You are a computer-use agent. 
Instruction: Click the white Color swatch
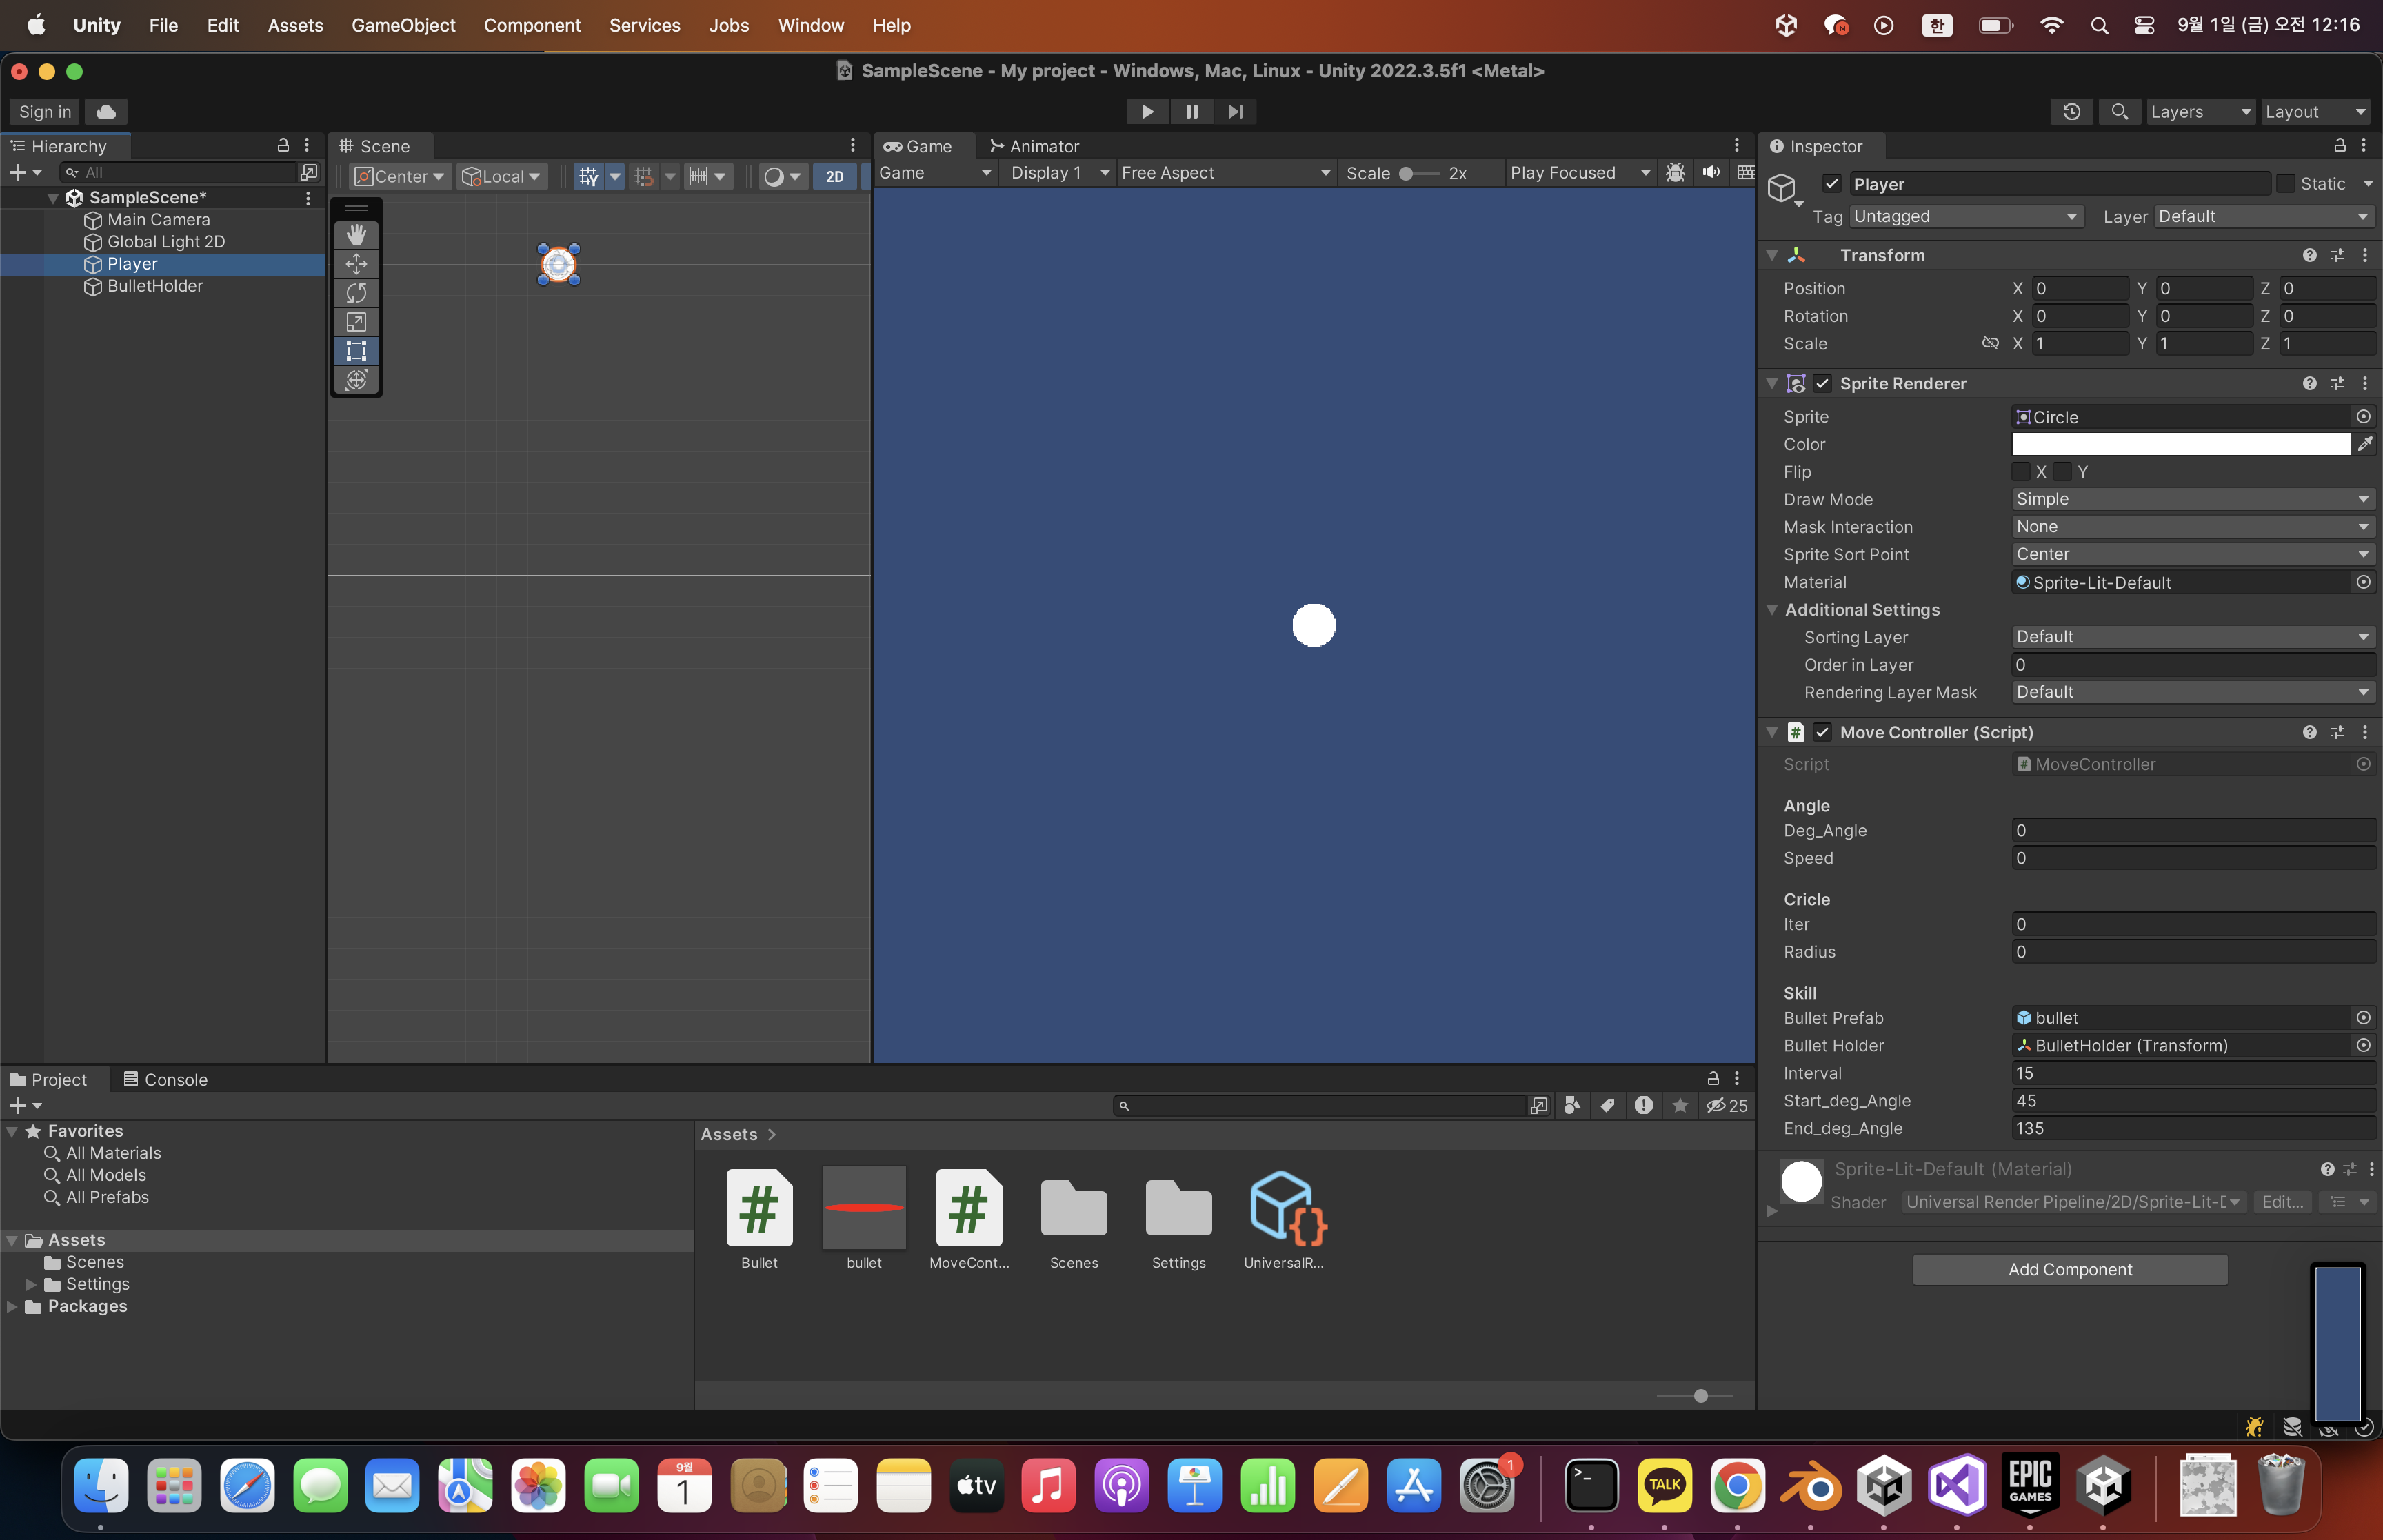[2180, 444]
